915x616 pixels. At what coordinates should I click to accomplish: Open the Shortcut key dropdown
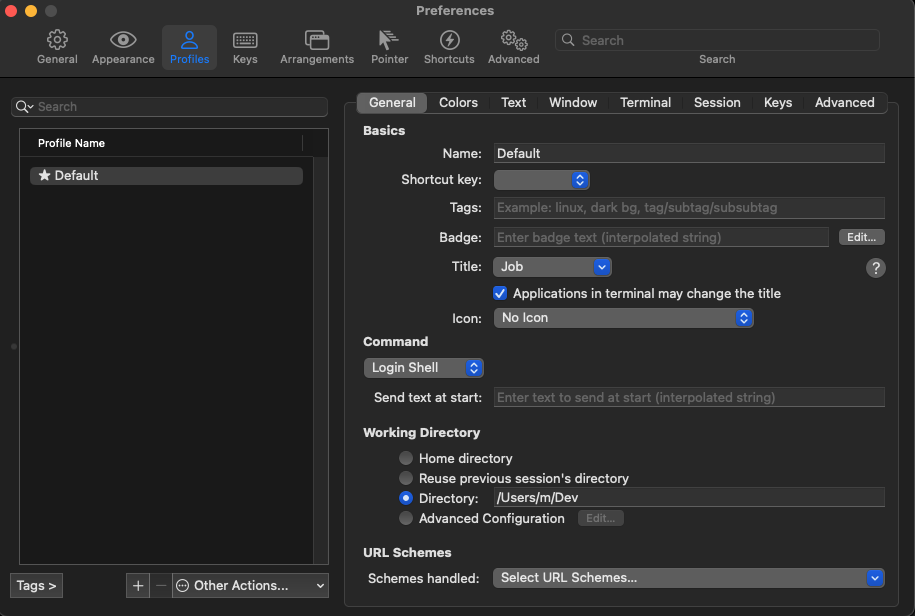542,180
